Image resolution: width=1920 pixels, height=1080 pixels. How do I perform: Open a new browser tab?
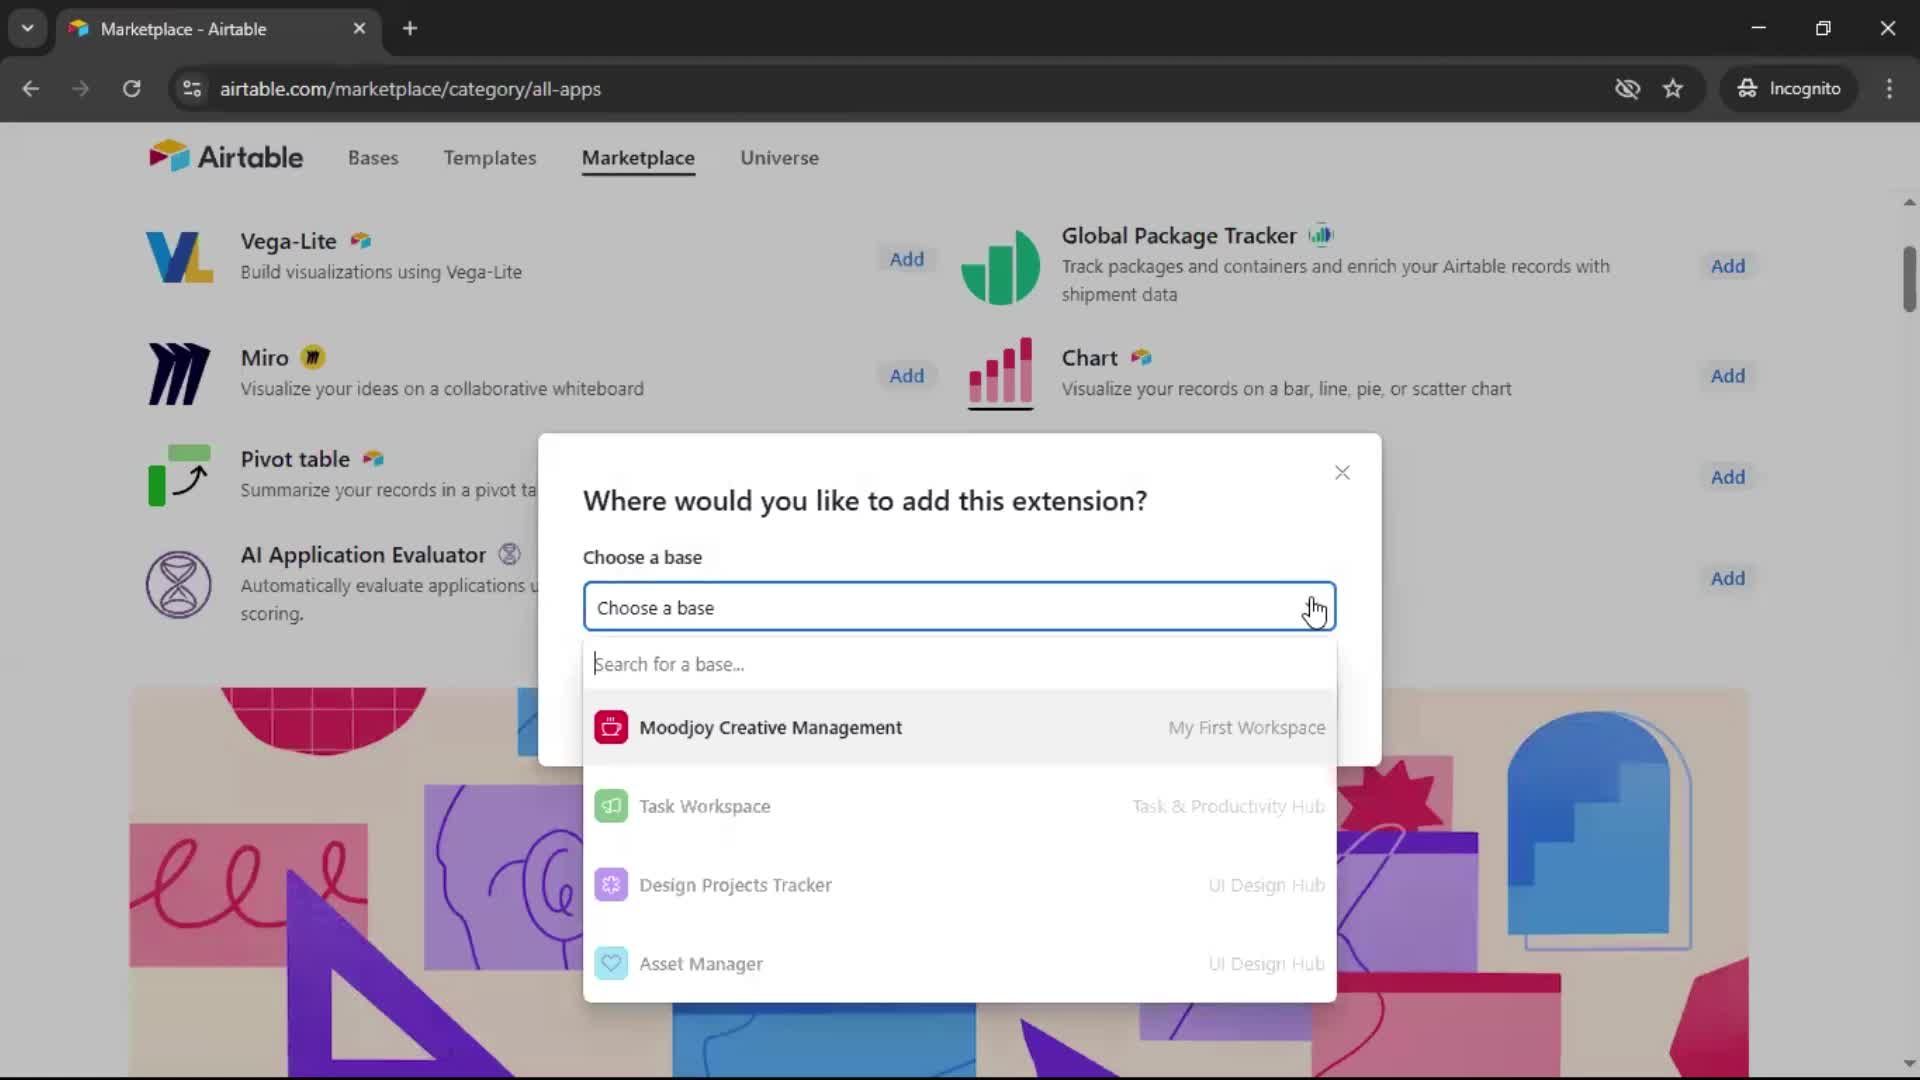click(x=410, y=29)
